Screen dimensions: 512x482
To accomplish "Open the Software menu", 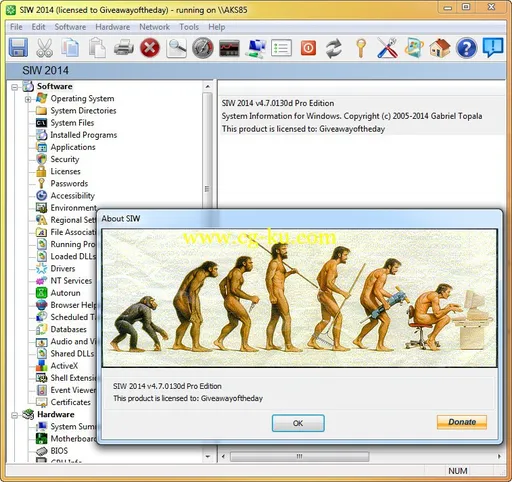I will click(70, 27).
